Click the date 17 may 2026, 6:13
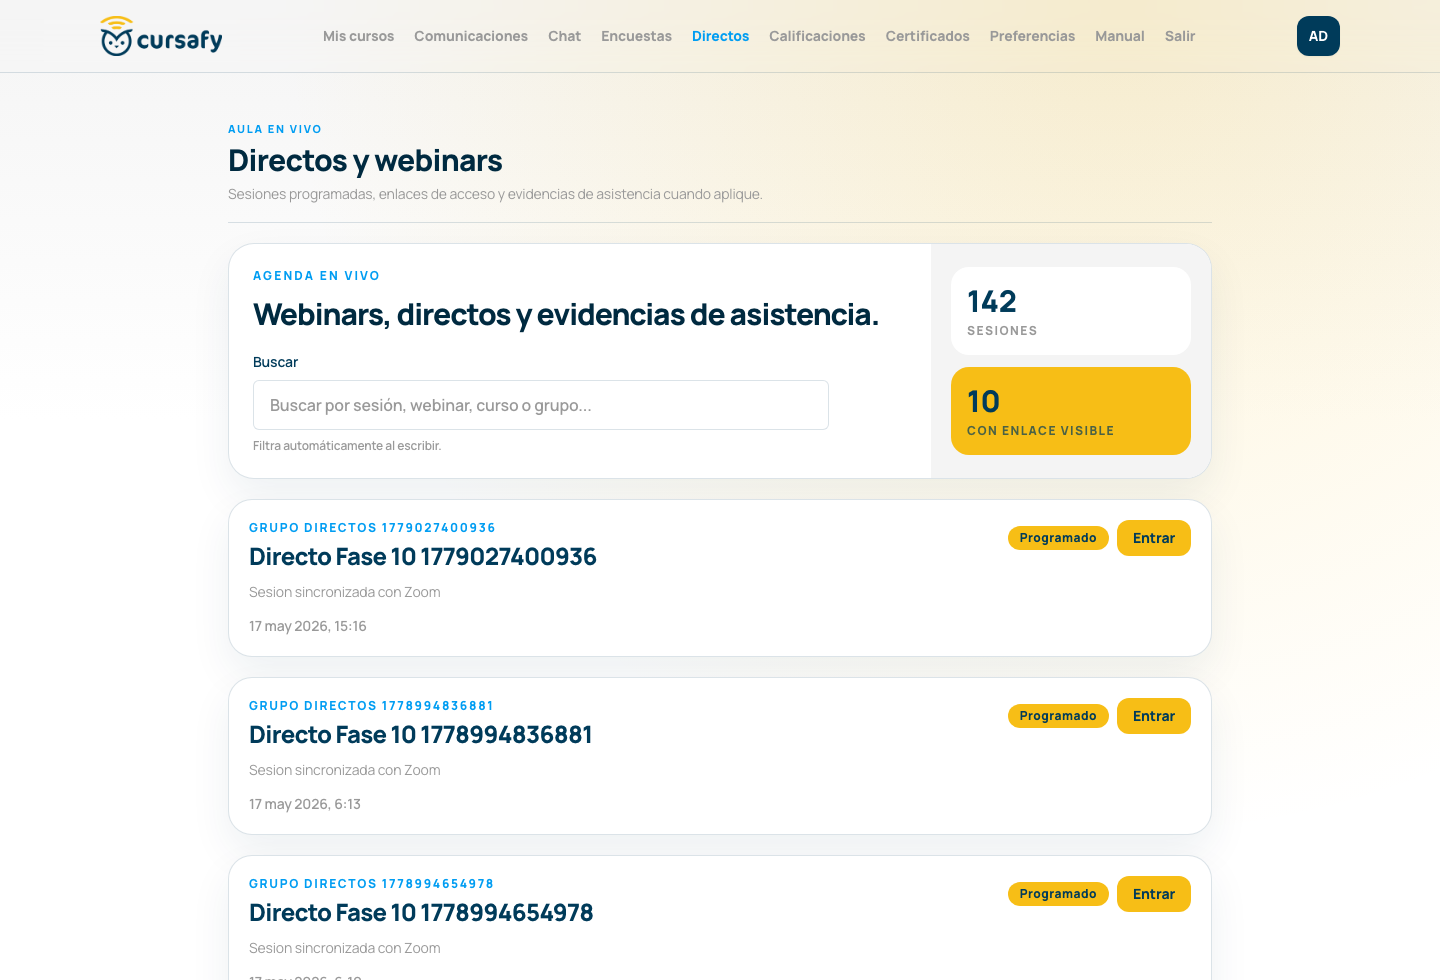The height and width of the screenshot is (980, 1440). pos(305,804)
